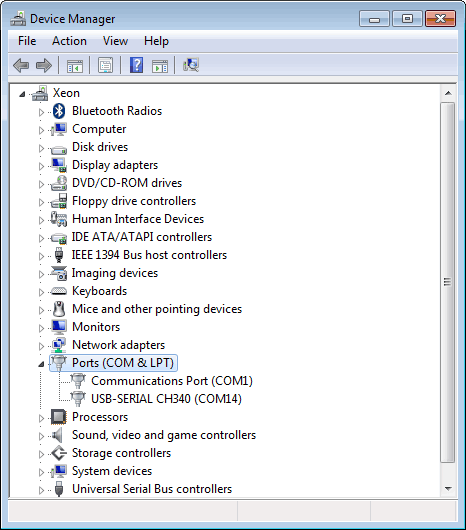Screen dimensions: 466x530
Task: Expand Universal Serial Bus controllers
Action: pyautogui.click(x=41, y=490)
